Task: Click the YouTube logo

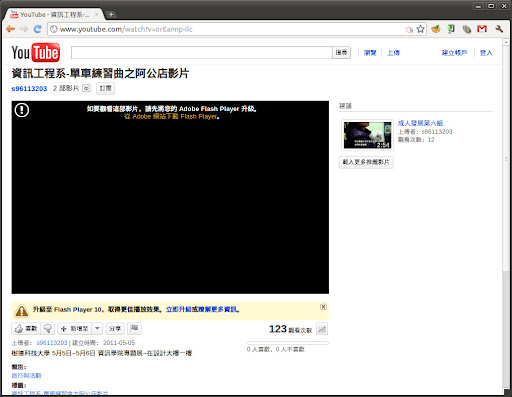Action: 36,53
